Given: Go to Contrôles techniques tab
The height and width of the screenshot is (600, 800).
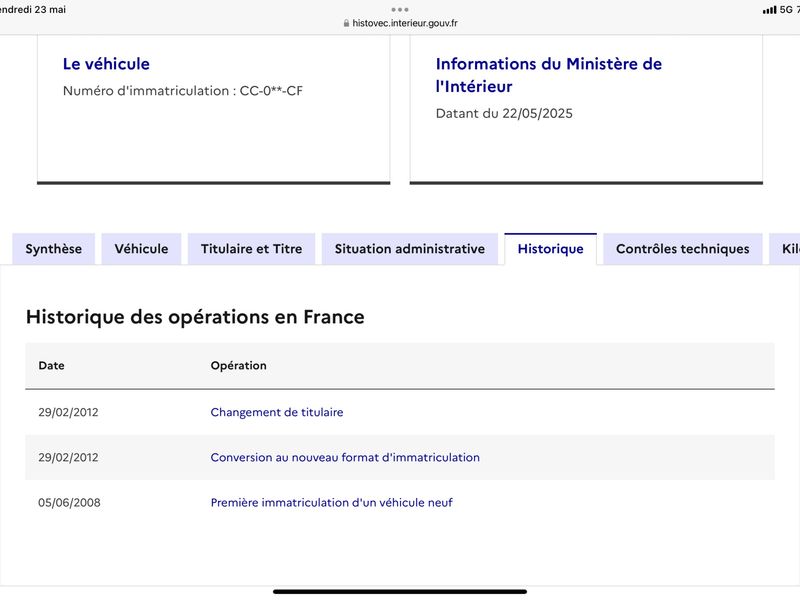Looking at the screenshot, I should 683,249.
